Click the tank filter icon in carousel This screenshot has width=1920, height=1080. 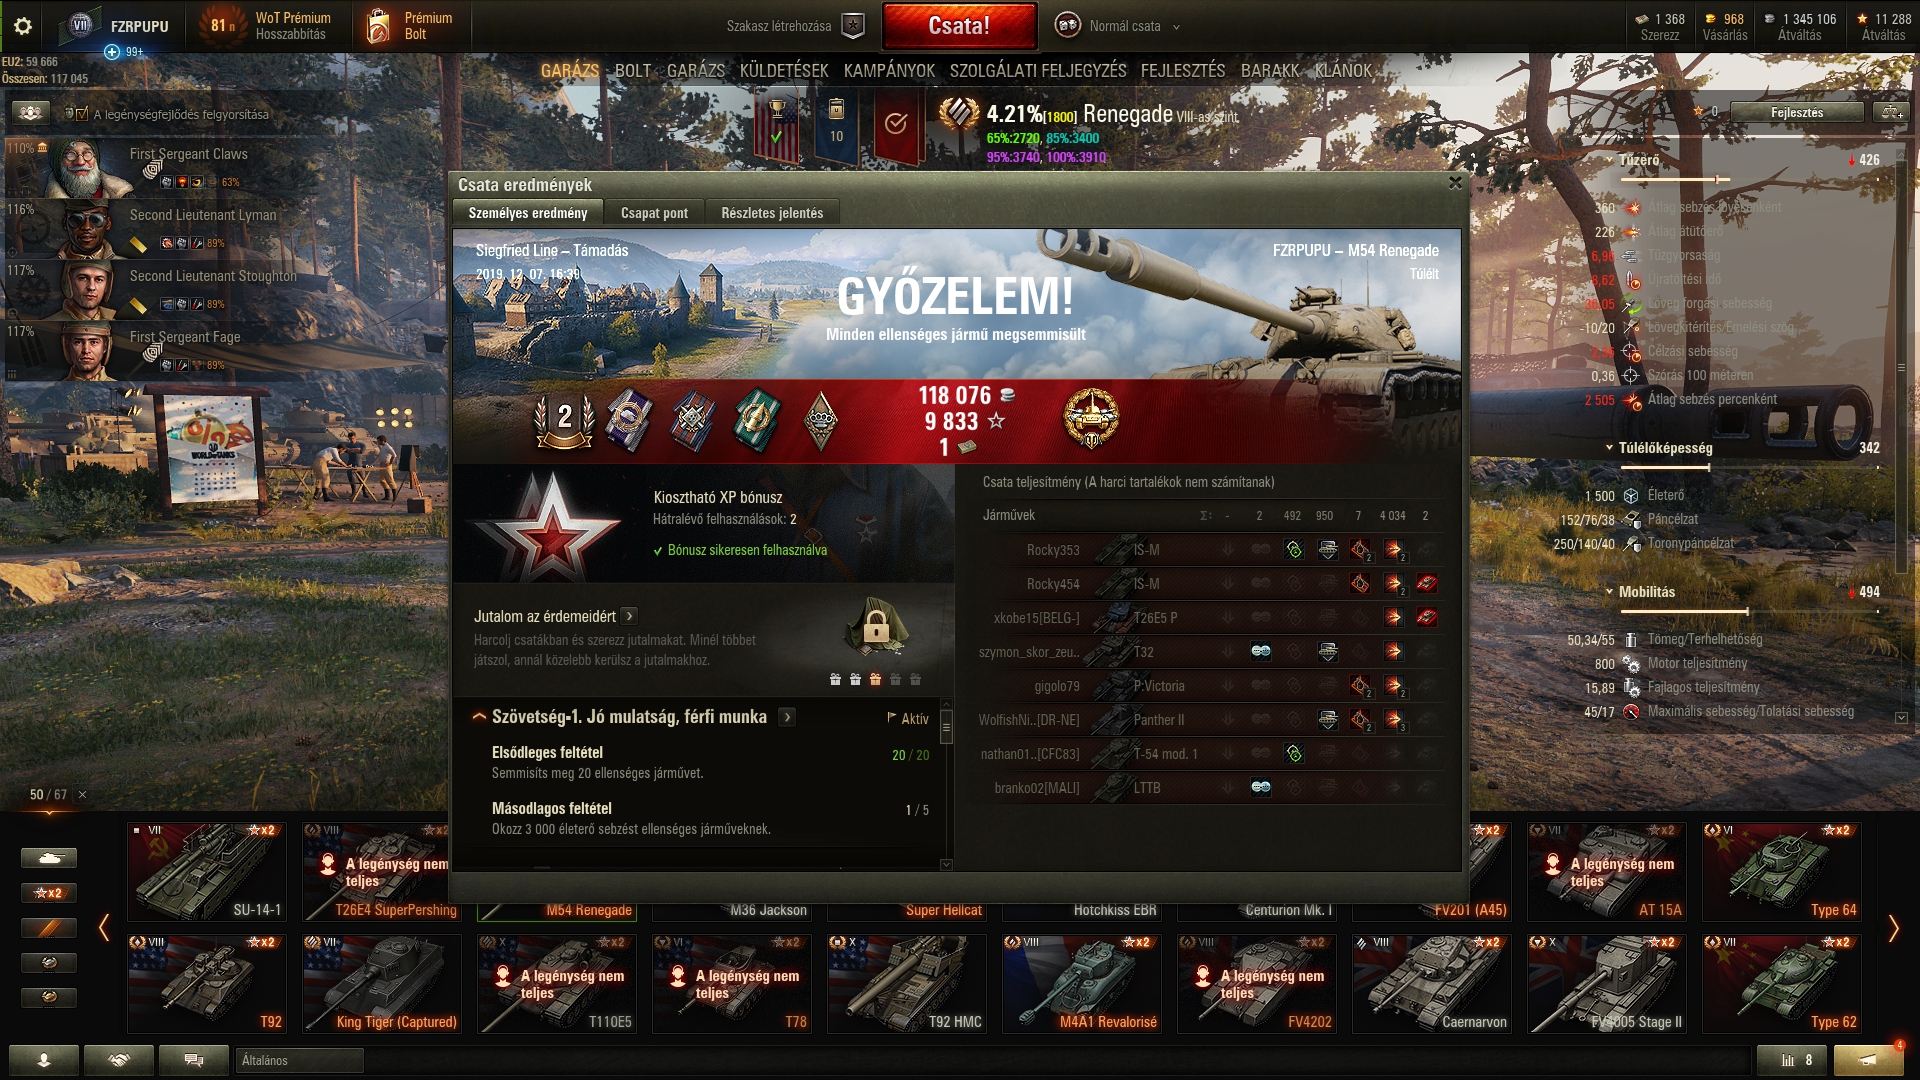(x=48, y=858)
